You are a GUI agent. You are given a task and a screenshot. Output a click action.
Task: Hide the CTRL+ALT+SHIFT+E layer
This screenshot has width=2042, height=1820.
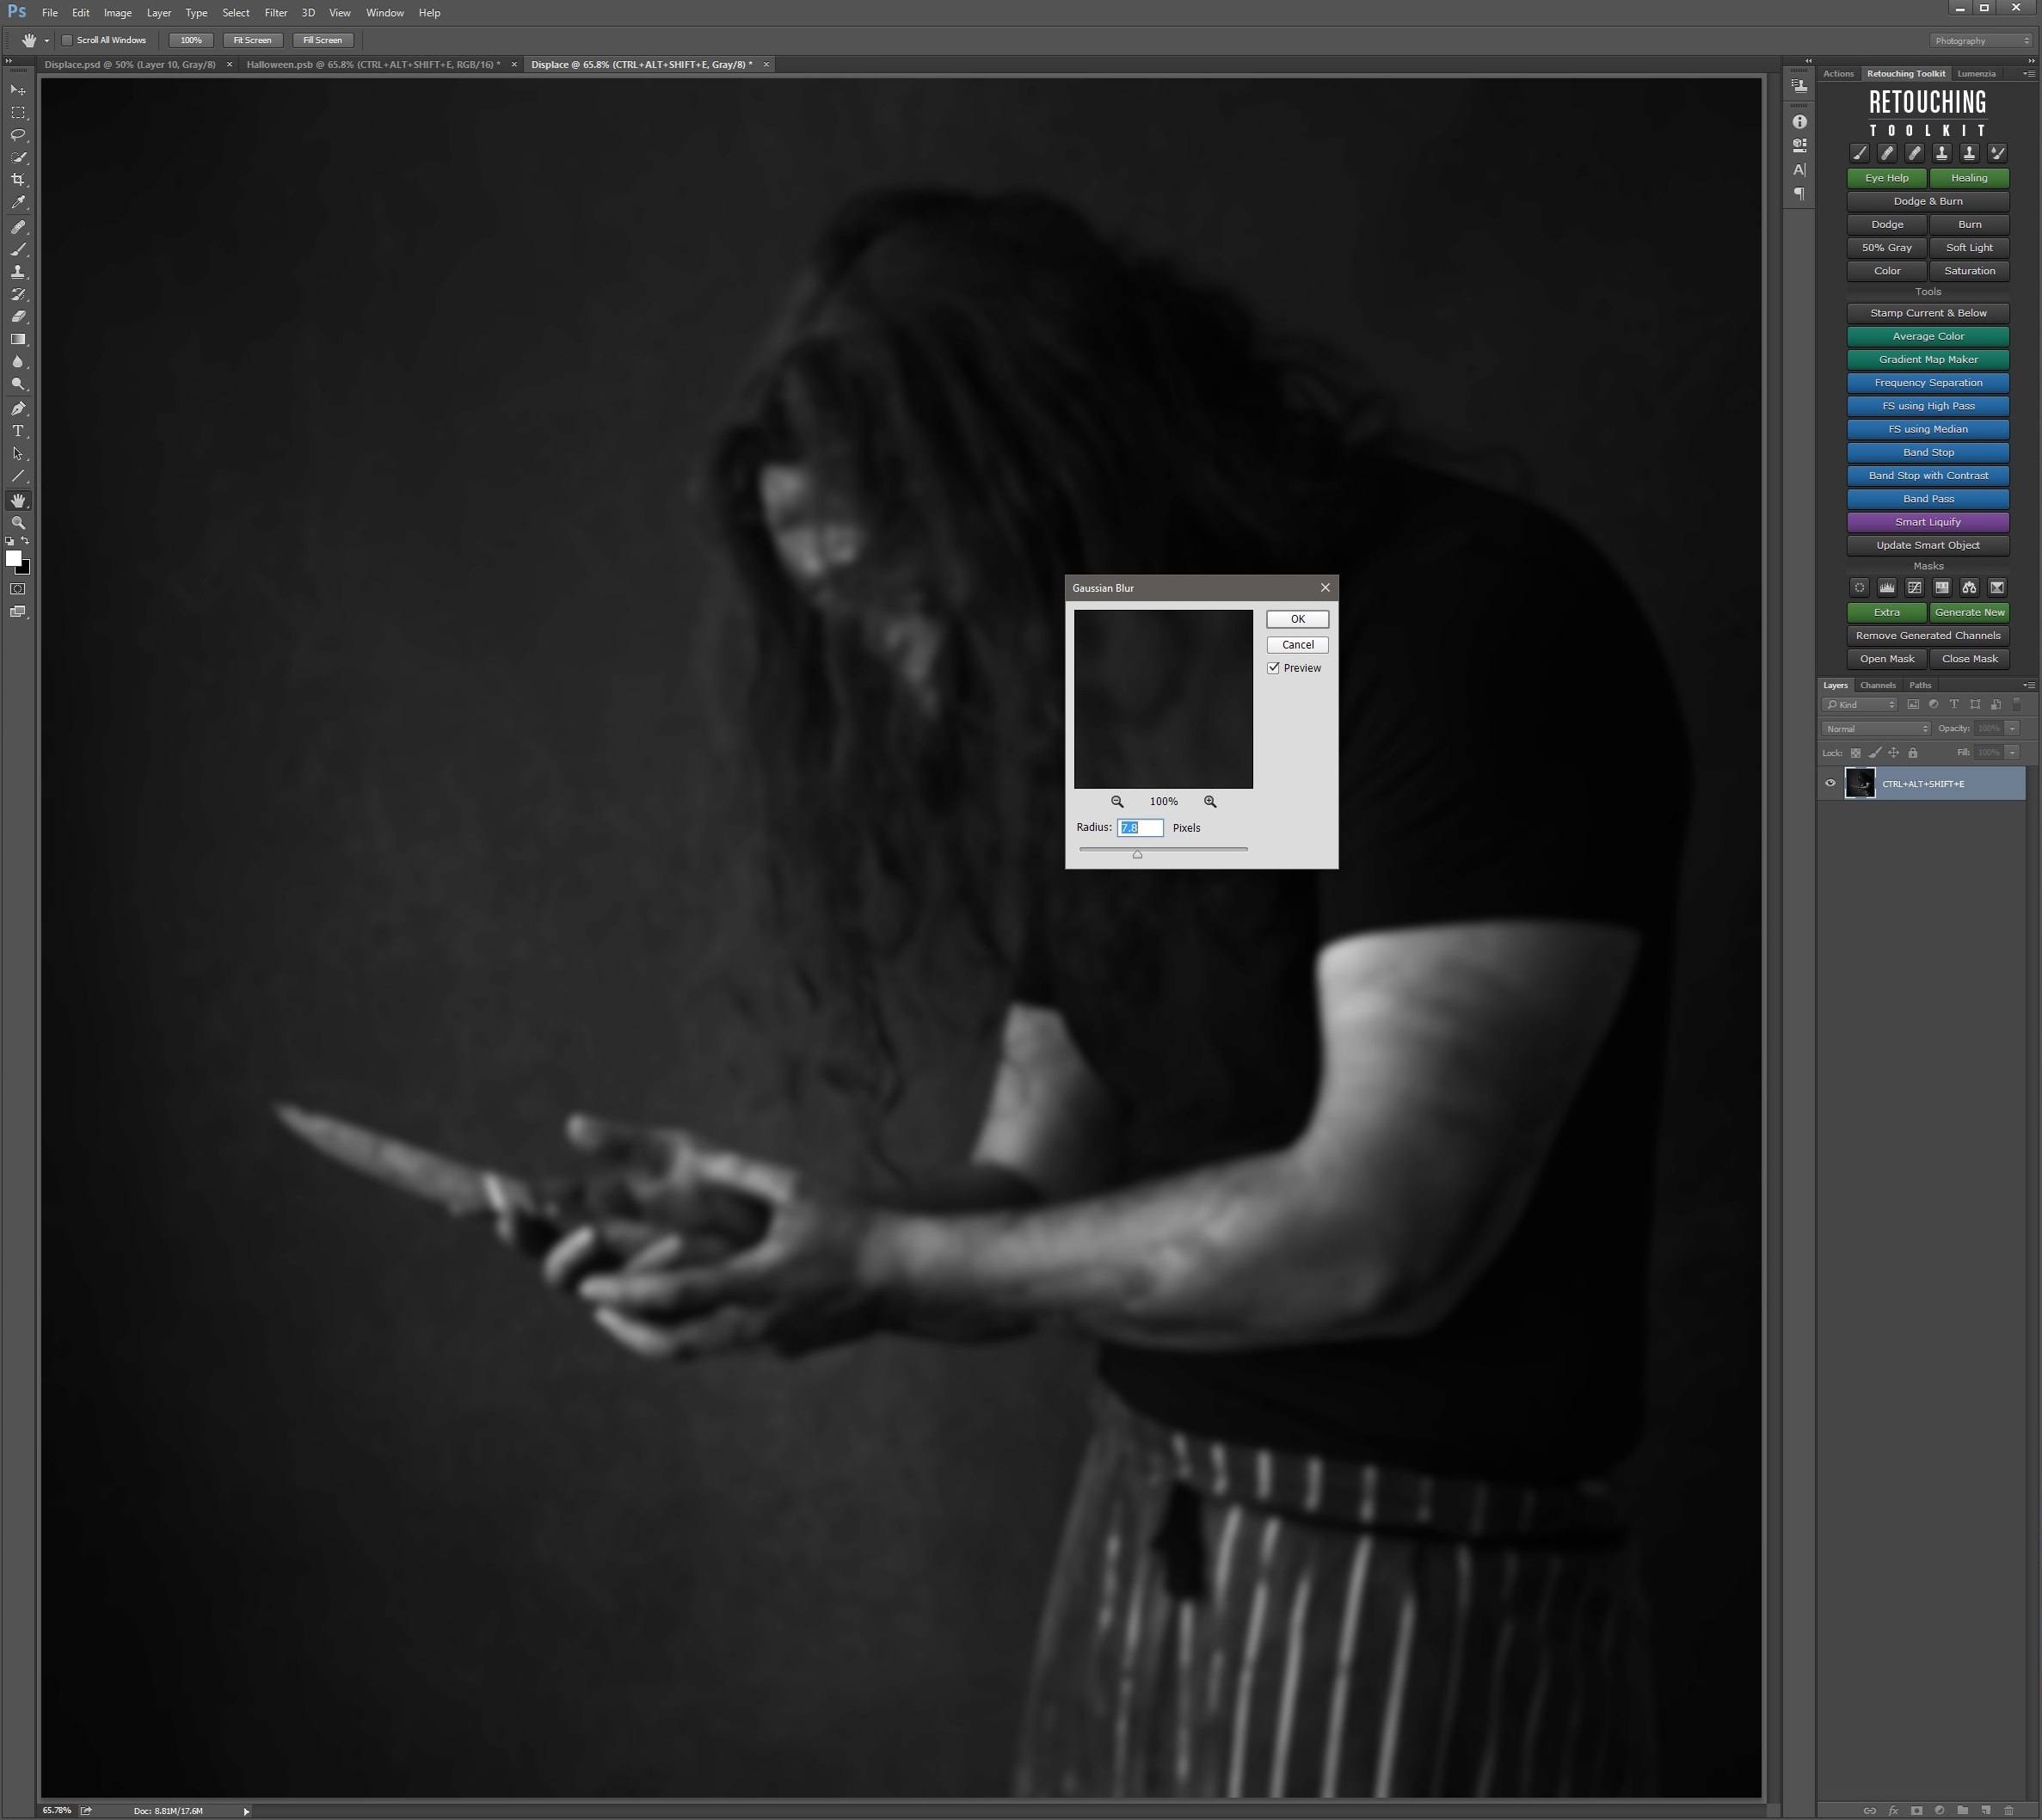pyautogui.click(x=1830, y=784)
